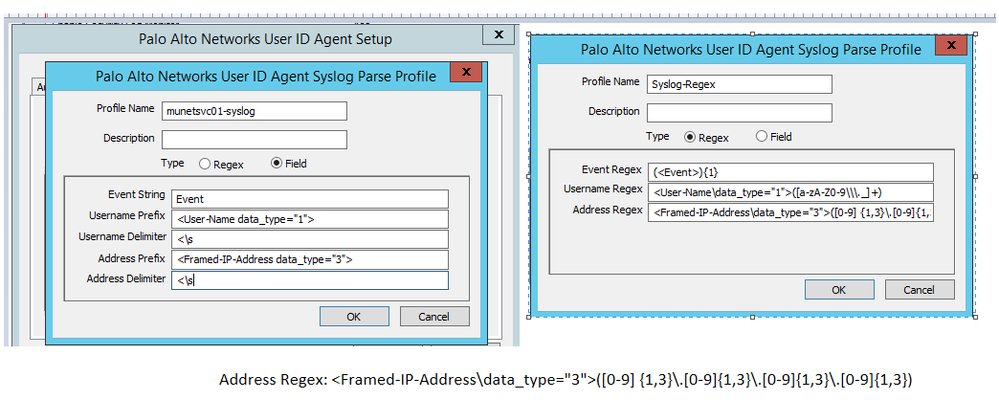
Task: Close the munetsvc01-syslog Parse Profile dialog
Action: pyautogui.click(x=466, y=71)
